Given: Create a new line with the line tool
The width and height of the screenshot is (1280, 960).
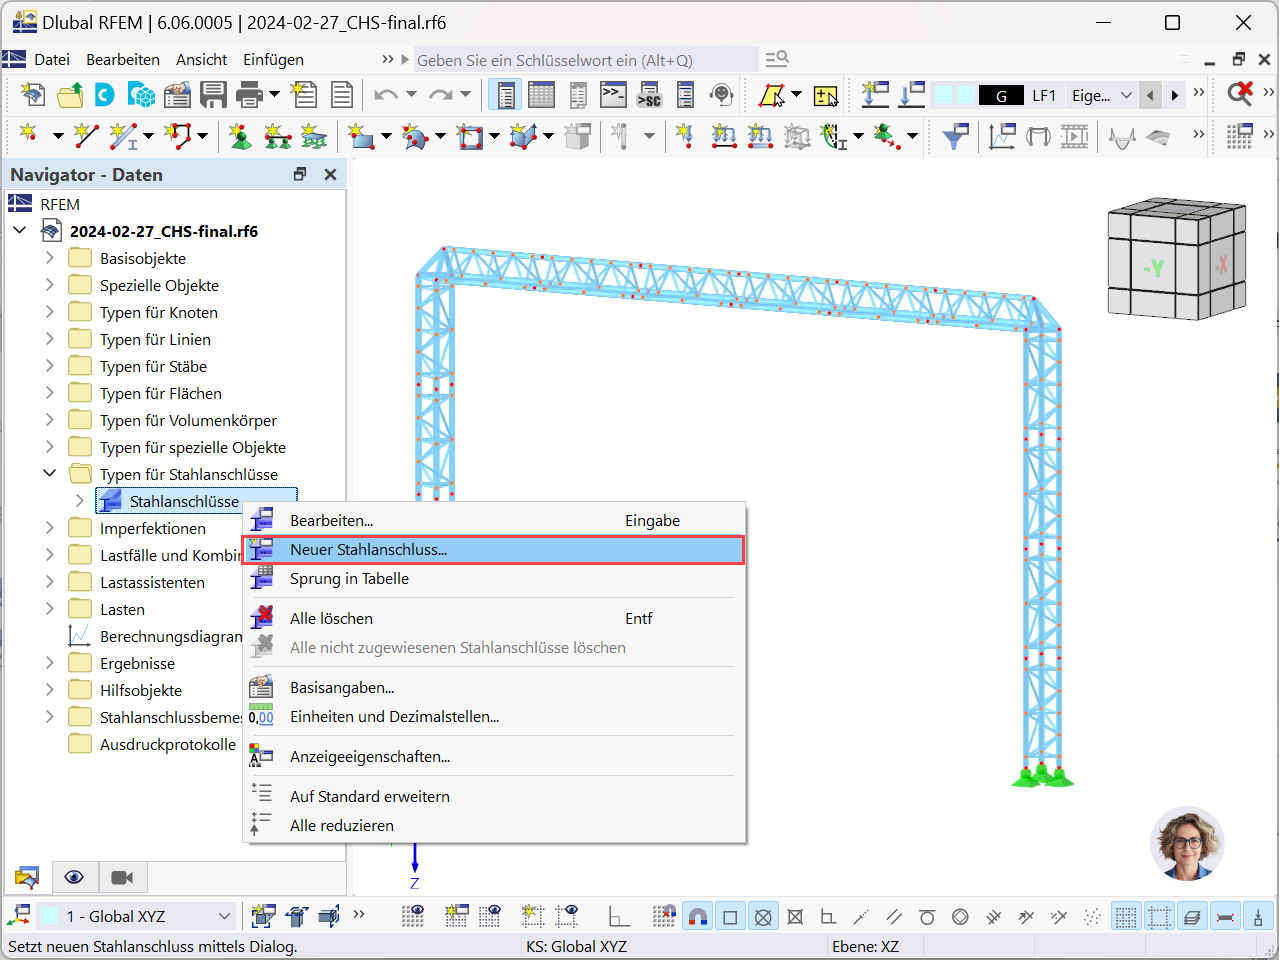Looking at the screenshot, I should coord(87,135).
